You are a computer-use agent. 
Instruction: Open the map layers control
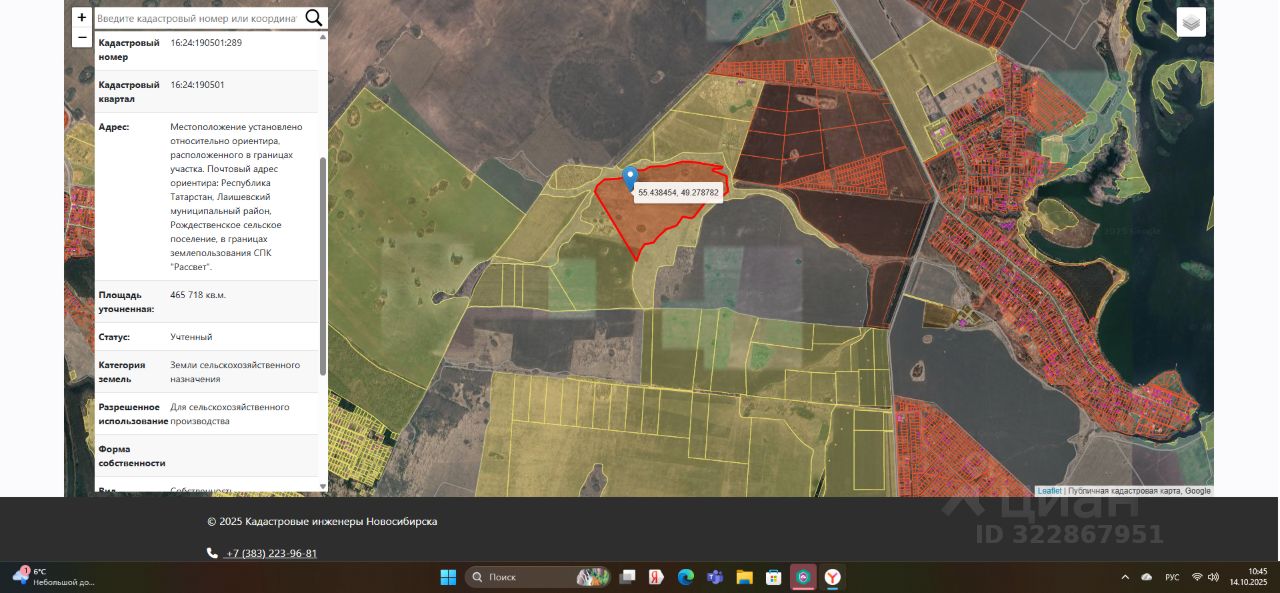point(1191,22)
